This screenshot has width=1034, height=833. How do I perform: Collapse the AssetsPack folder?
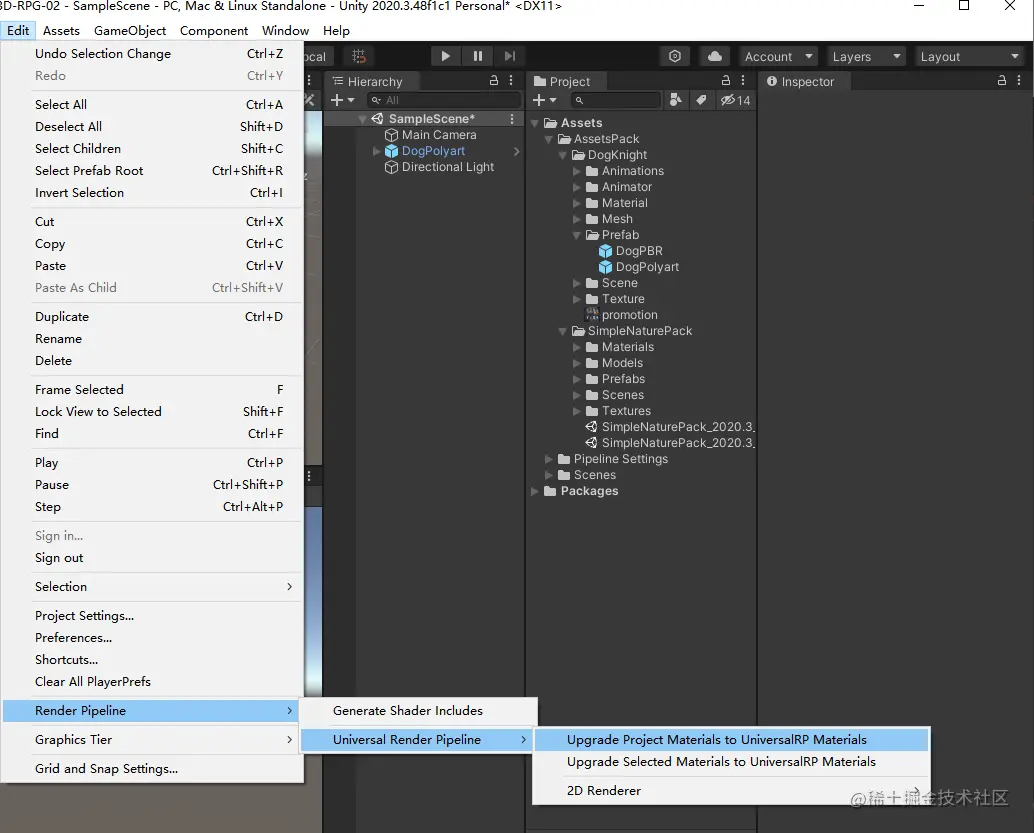pos(549,139)
